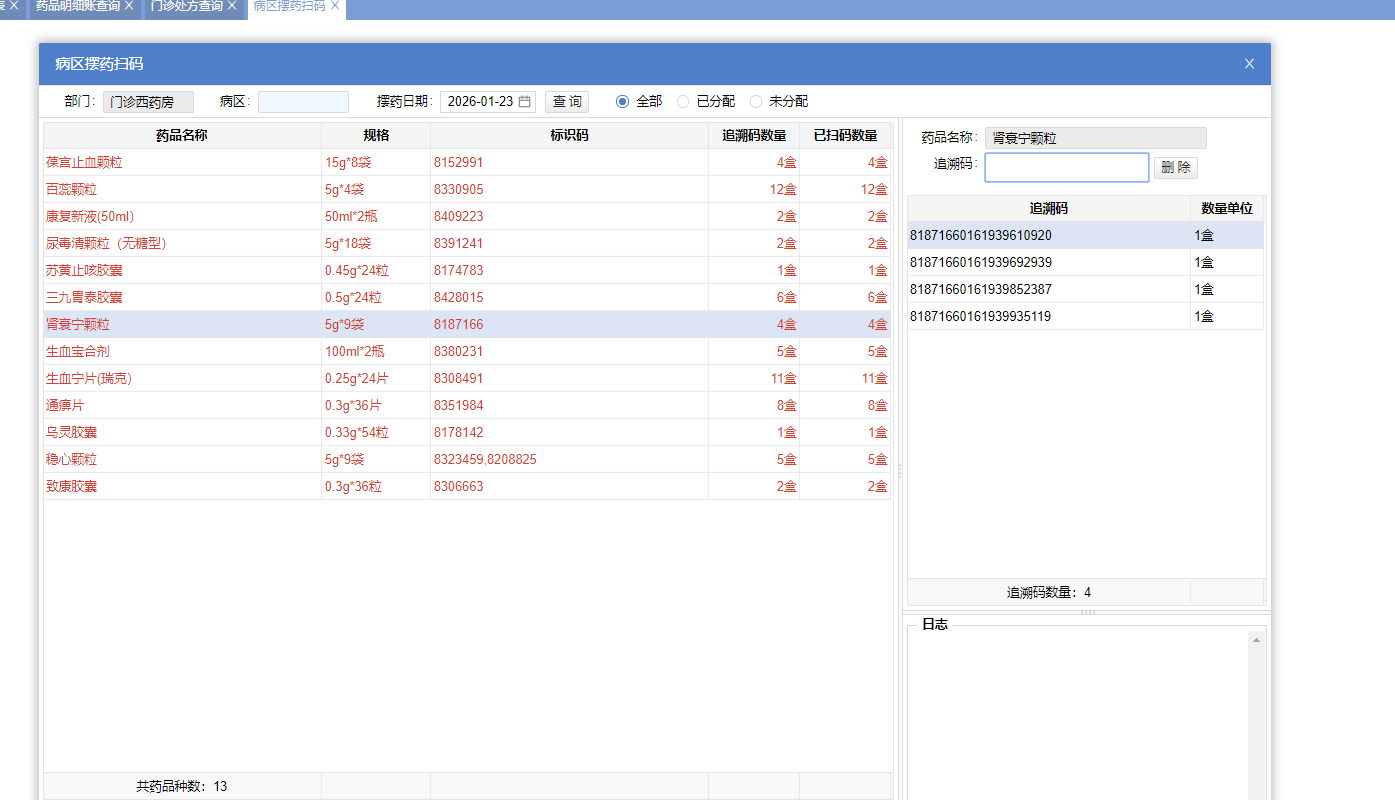Image resolution: width=1395 pixels, height=800 pixels.
Task: Click the 摆药日期 date field
Action: pos(488,102)
